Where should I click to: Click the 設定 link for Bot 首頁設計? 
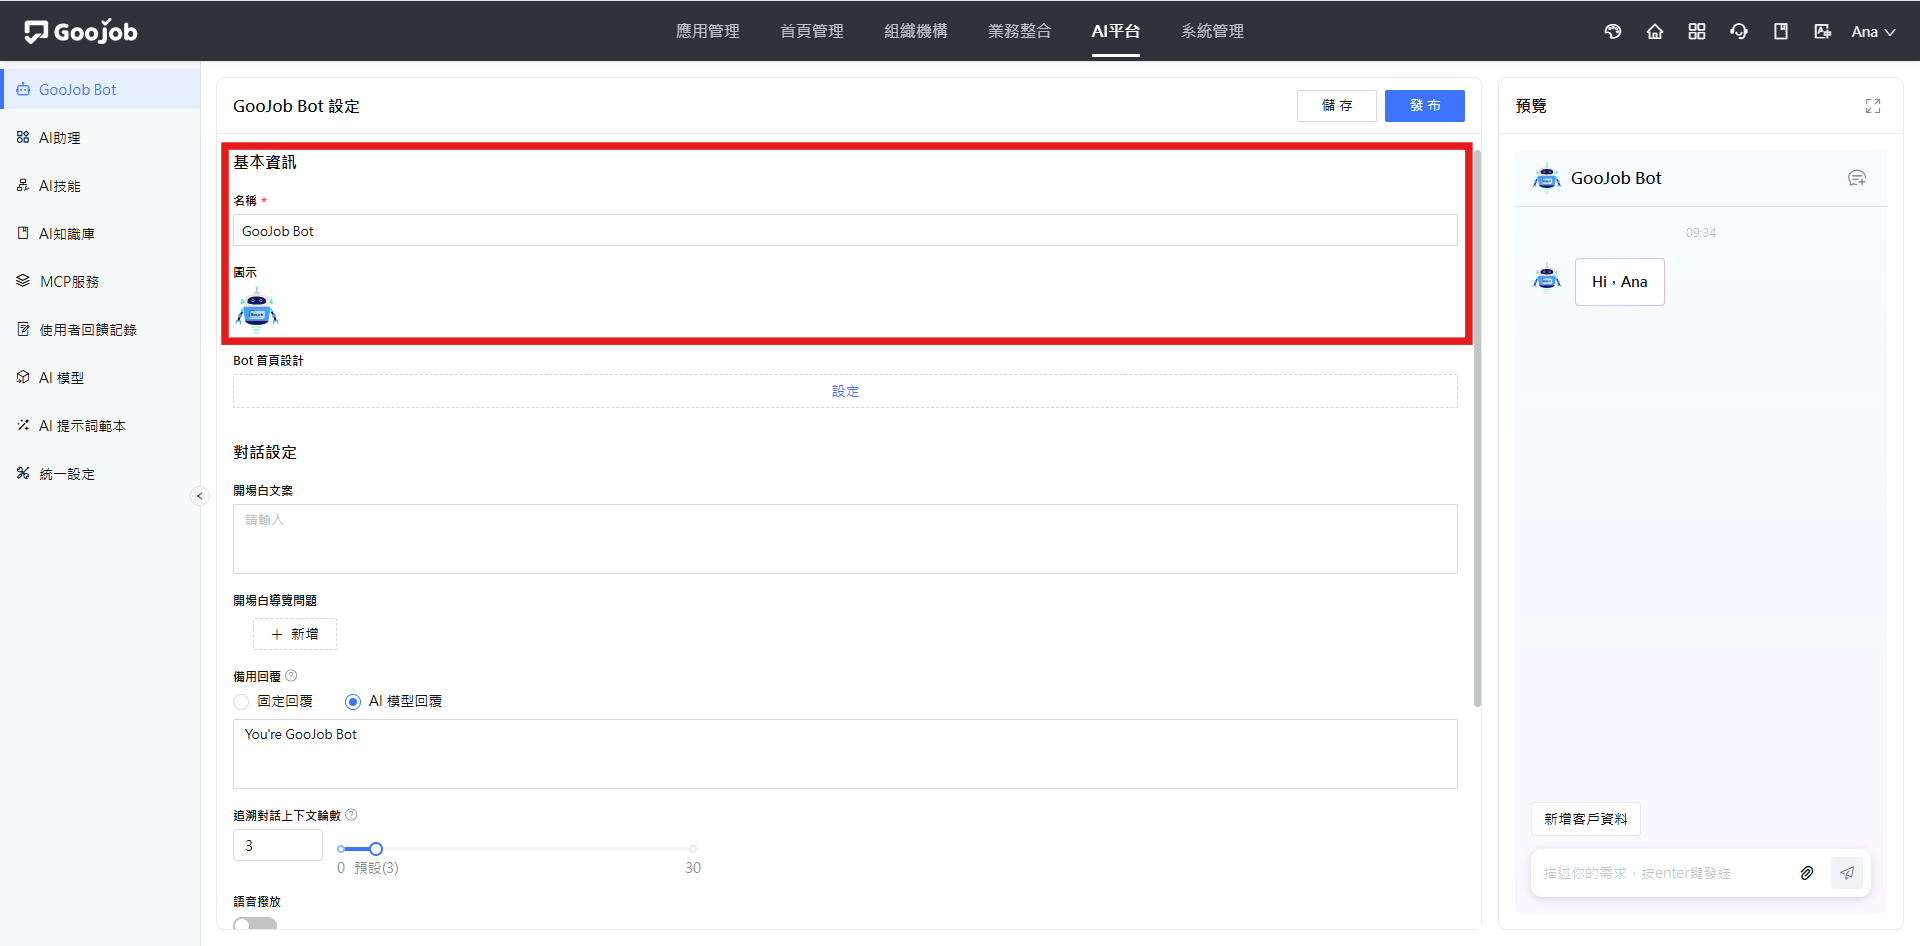coord(845,391)
